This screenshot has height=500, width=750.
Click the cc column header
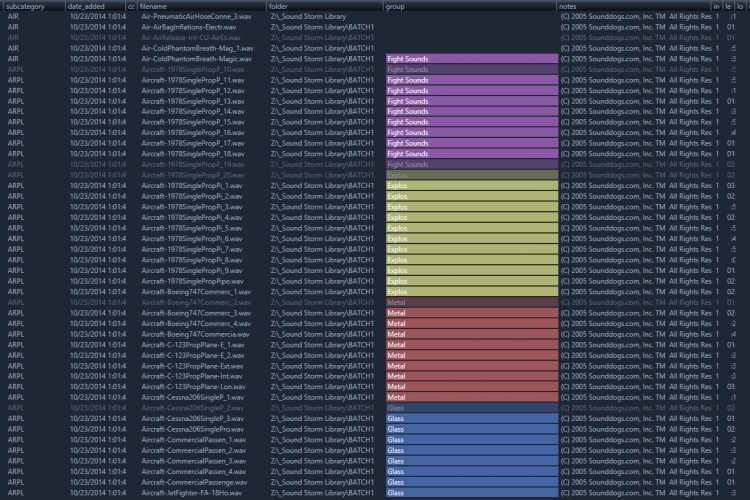click(x=131, y=6)
